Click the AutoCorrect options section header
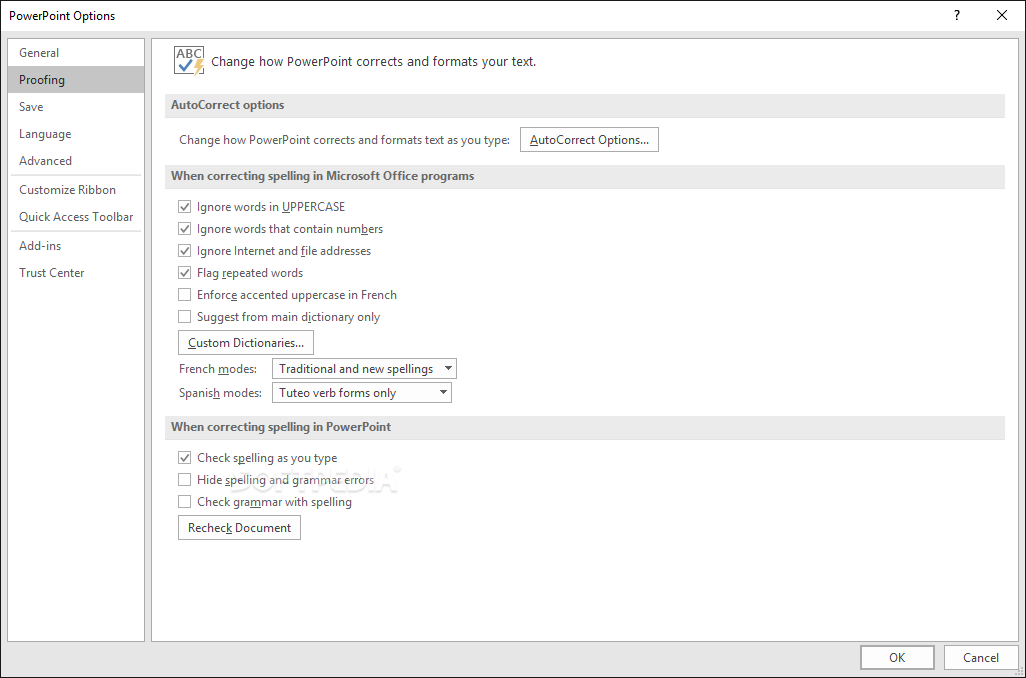The width and height of the screenshot is (1026, 678). coord(584,105)
